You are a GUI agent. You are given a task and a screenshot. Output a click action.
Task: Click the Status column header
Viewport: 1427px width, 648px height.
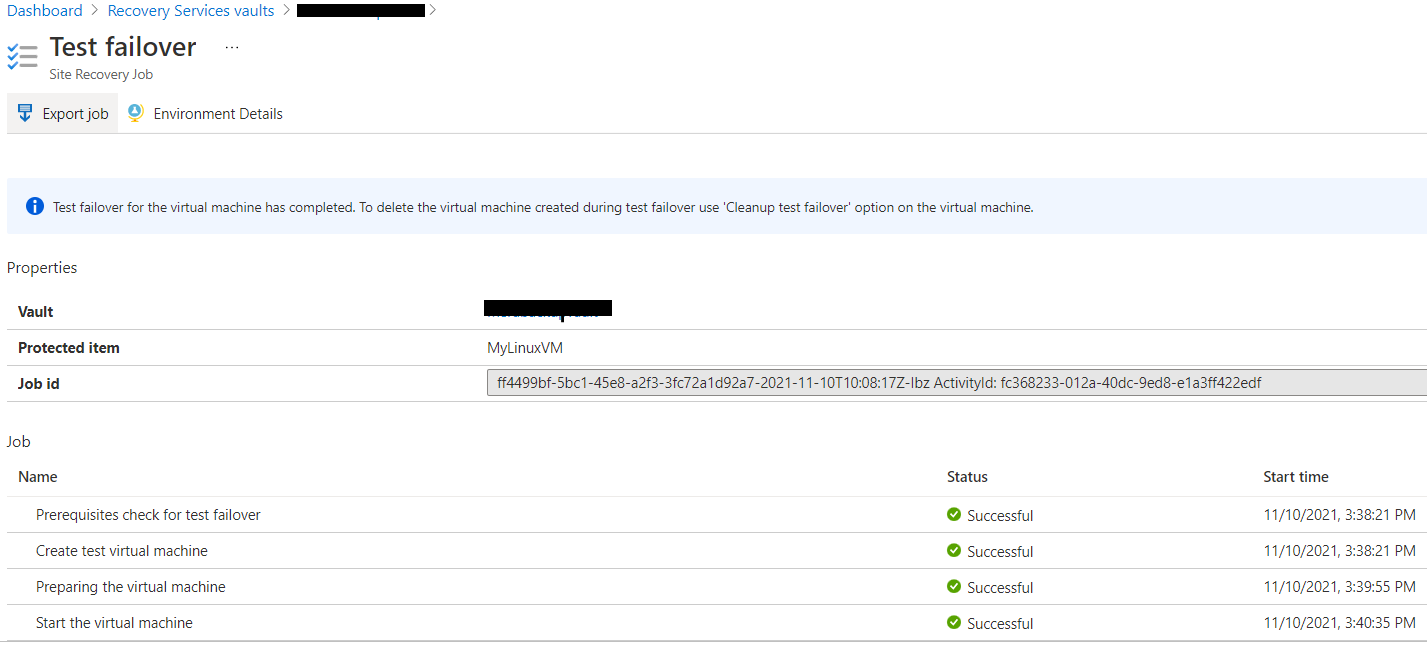tap(967, 477)
